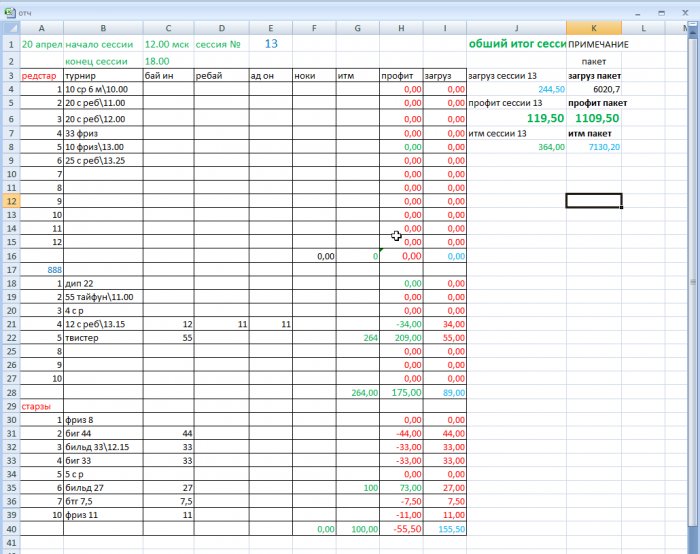This screenshot has width=700, height=554.
Task: Click the 73,00 profit cell
Action: point(401,488)
